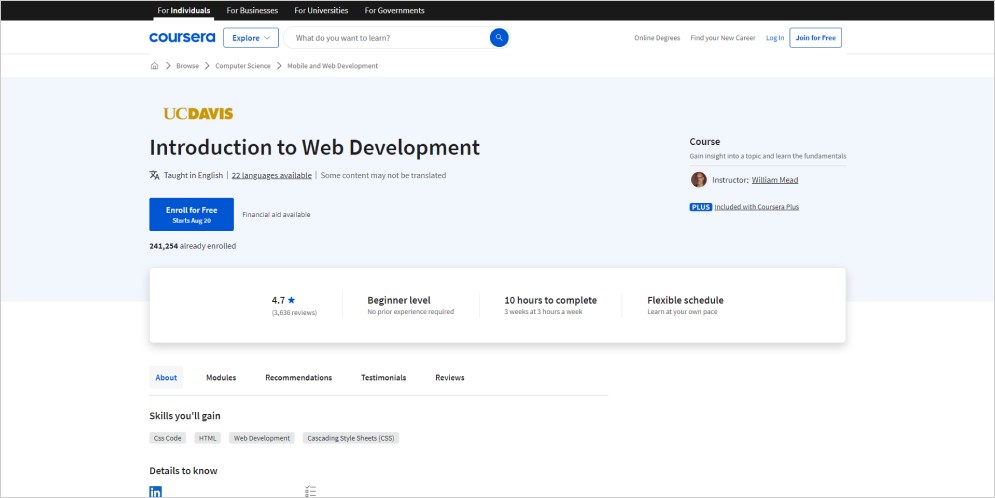The image size is (995, 498).
Task: Switch to For Governments
Action: [394, 10]
